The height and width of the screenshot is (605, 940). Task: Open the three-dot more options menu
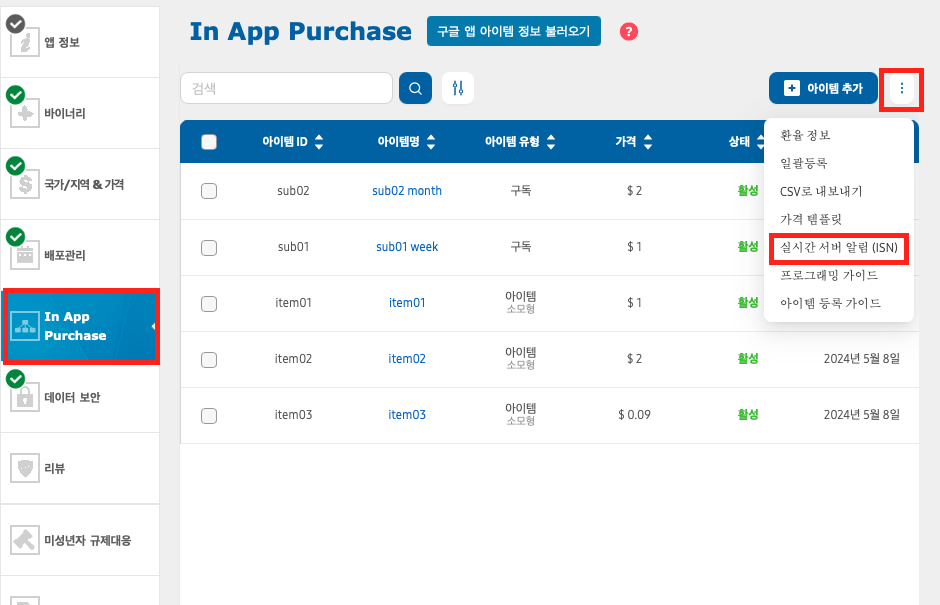pyautogui.click(x=902, y=89)
